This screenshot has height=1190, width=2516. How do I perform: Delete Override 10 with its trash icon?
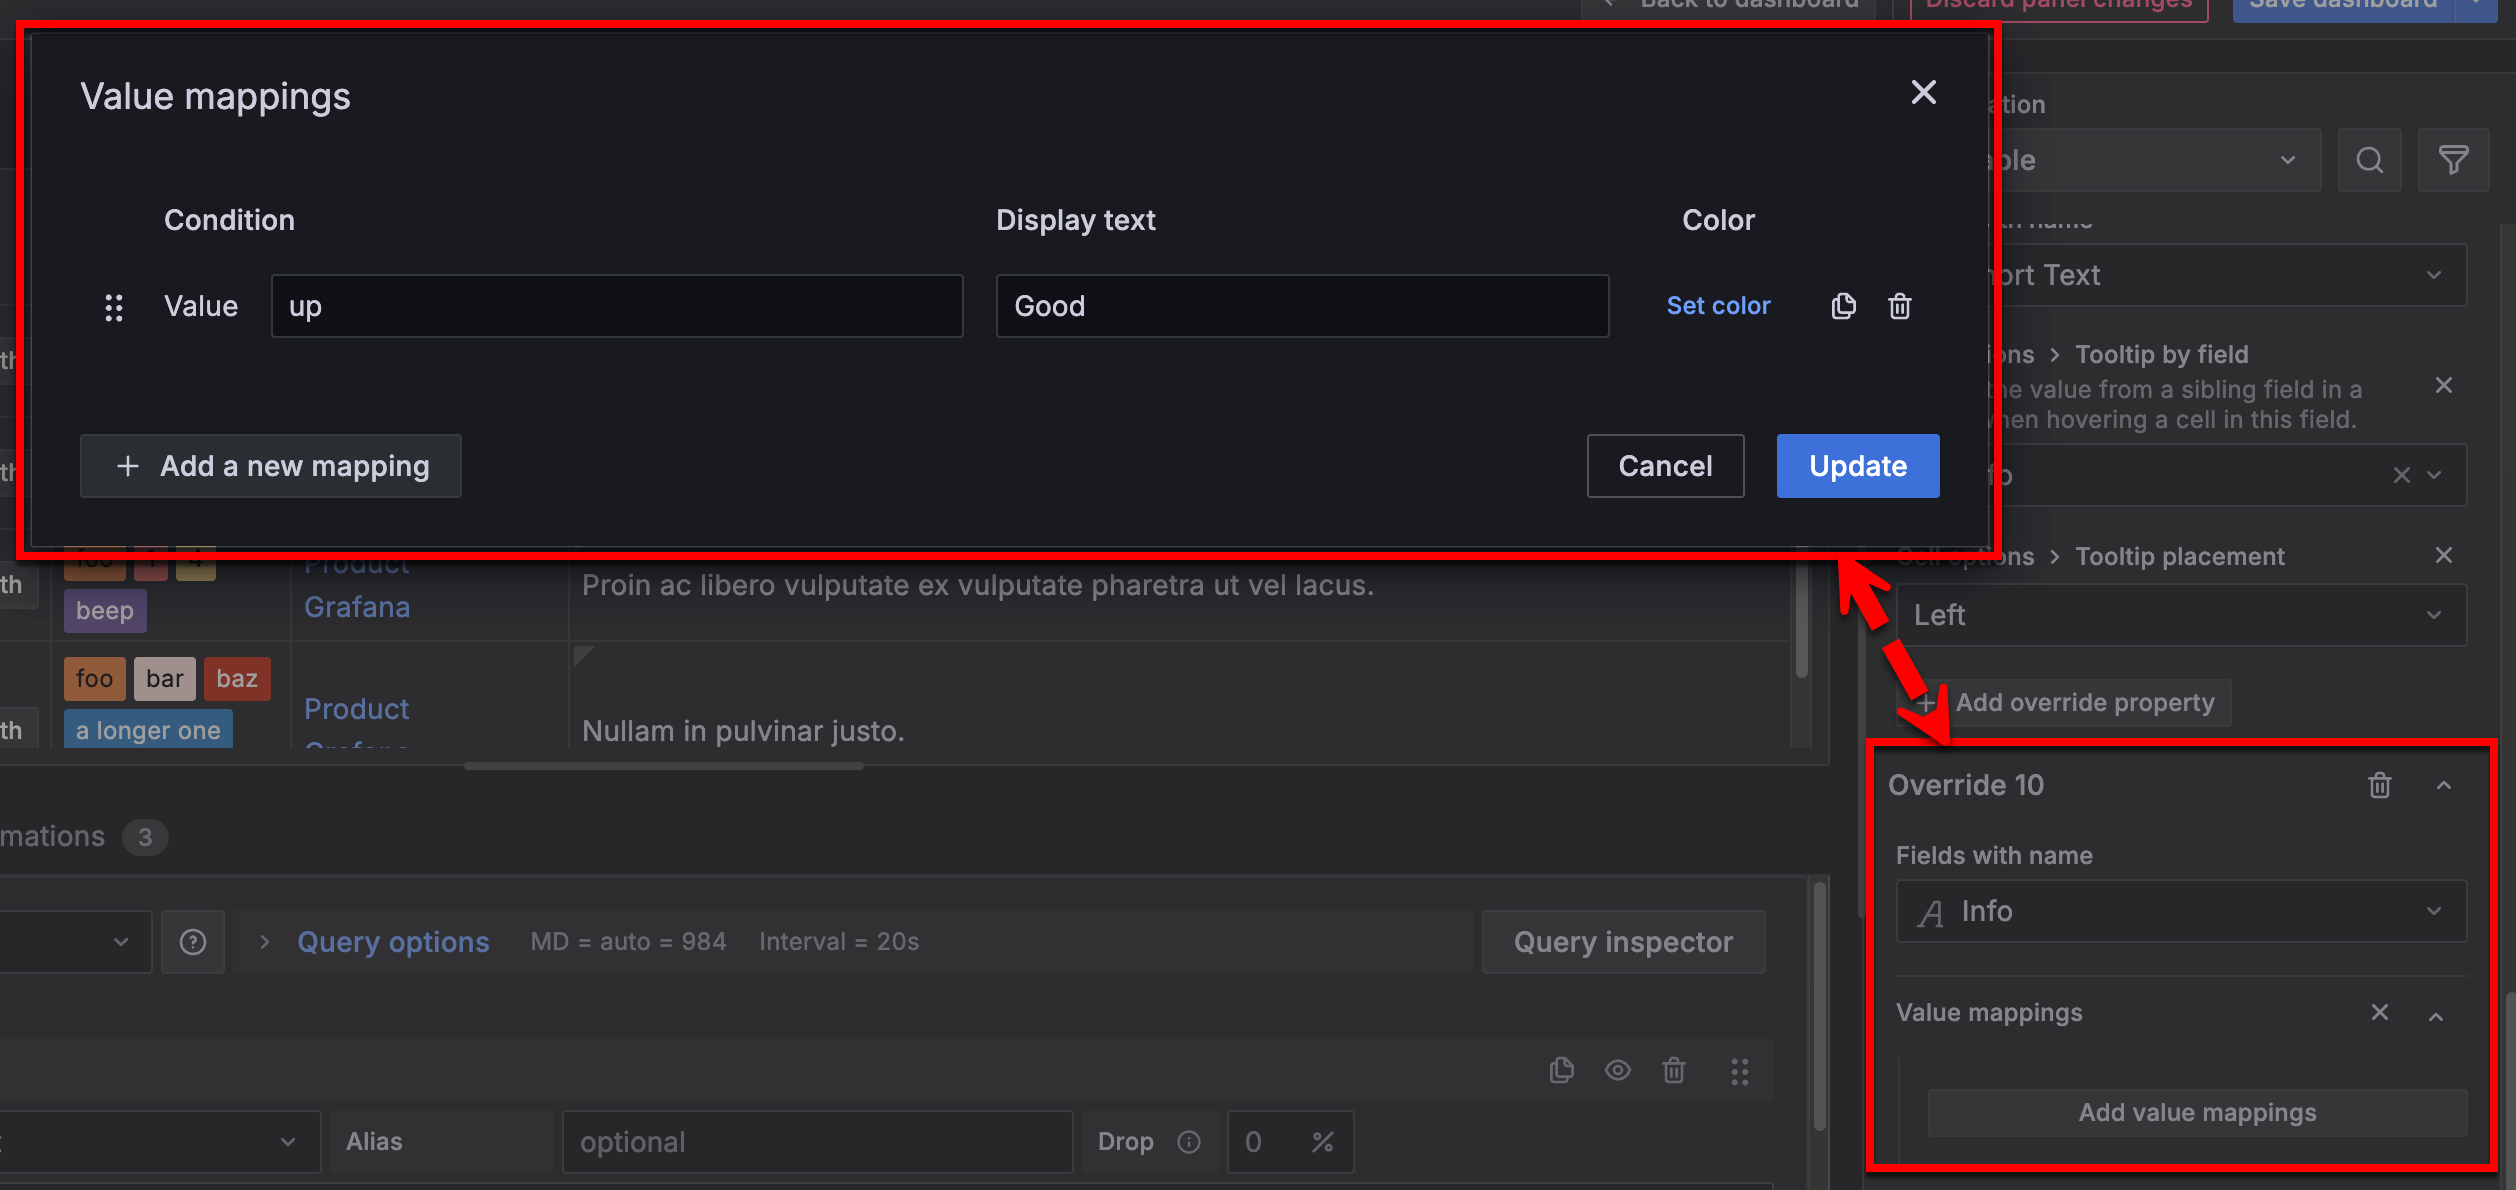[2380, 785]
